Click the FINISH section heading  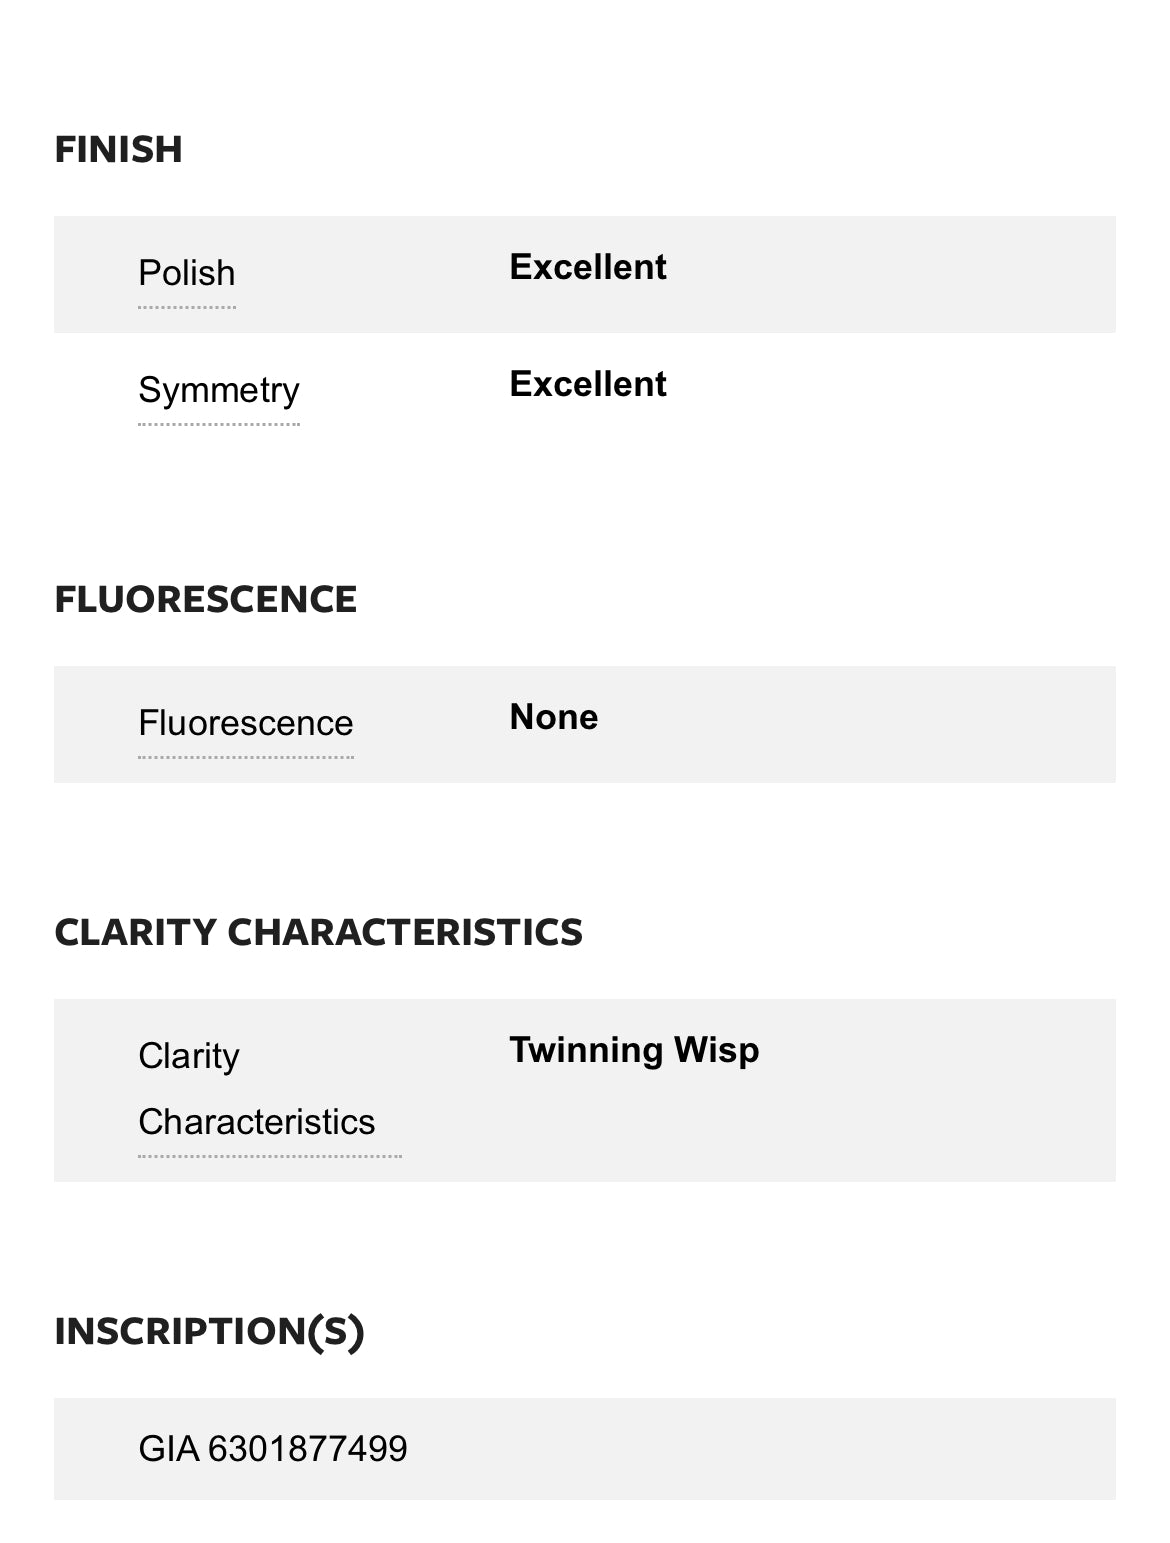coord(119,149)
